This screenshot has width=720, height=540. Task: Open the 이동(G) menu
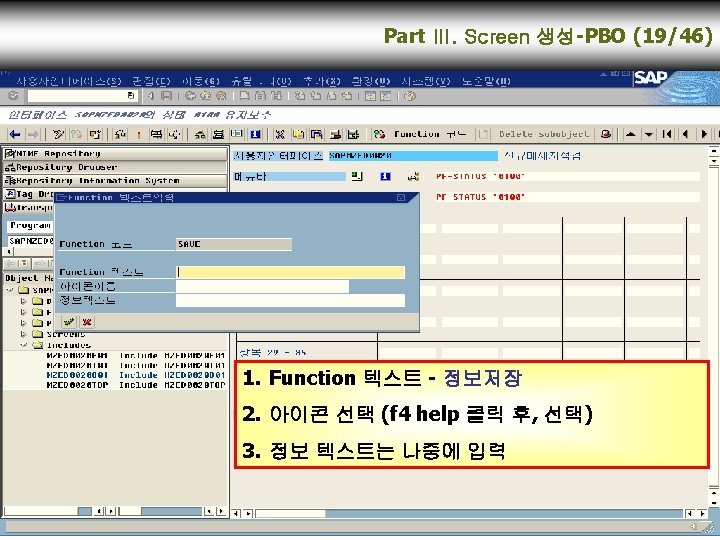click(201, 81)
